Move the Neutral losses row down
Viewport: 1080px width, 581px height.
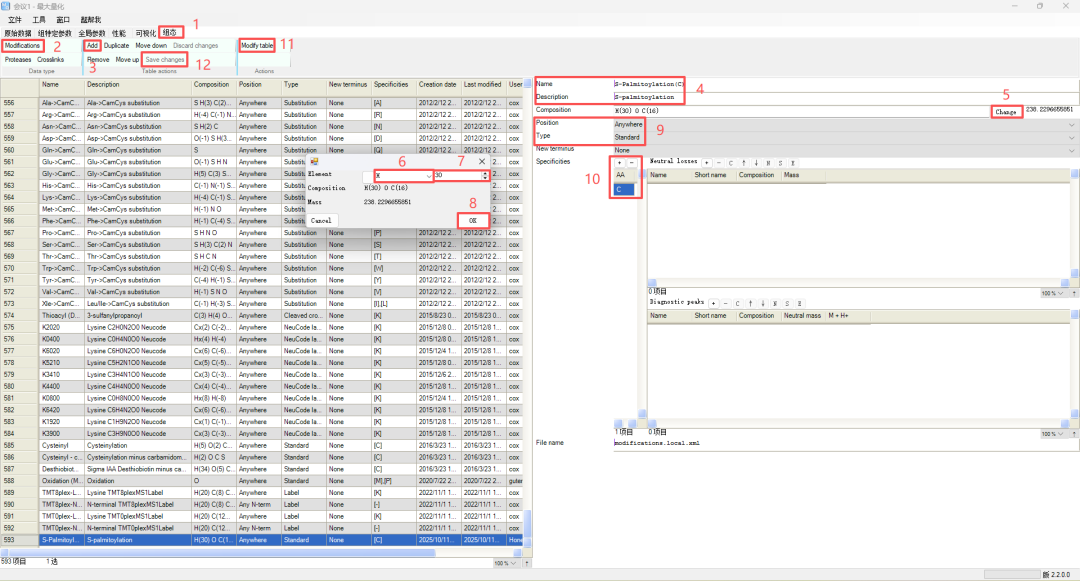756,163
